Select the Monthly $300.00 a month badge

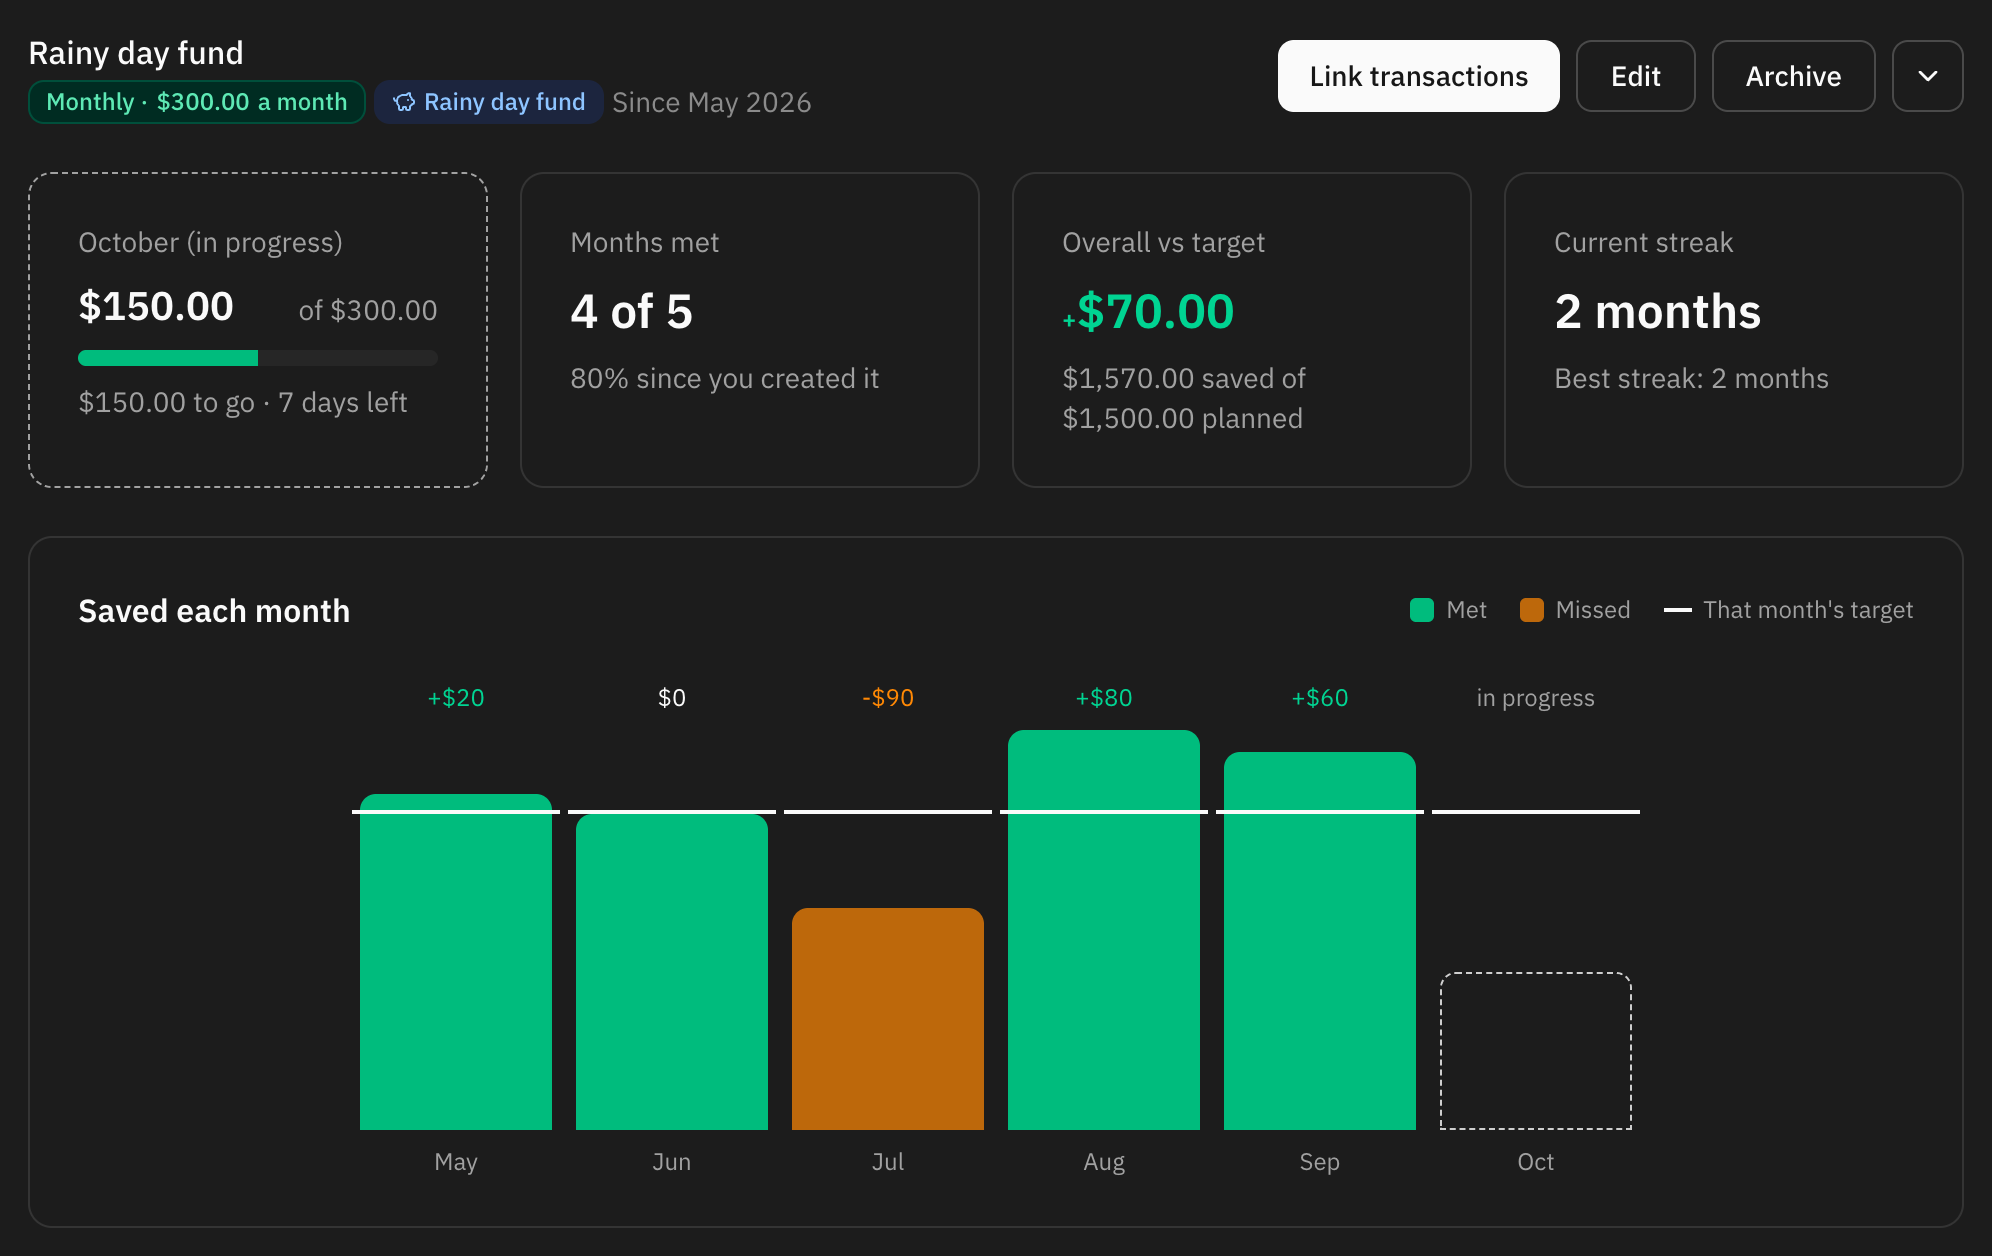(x=197, y=102)
